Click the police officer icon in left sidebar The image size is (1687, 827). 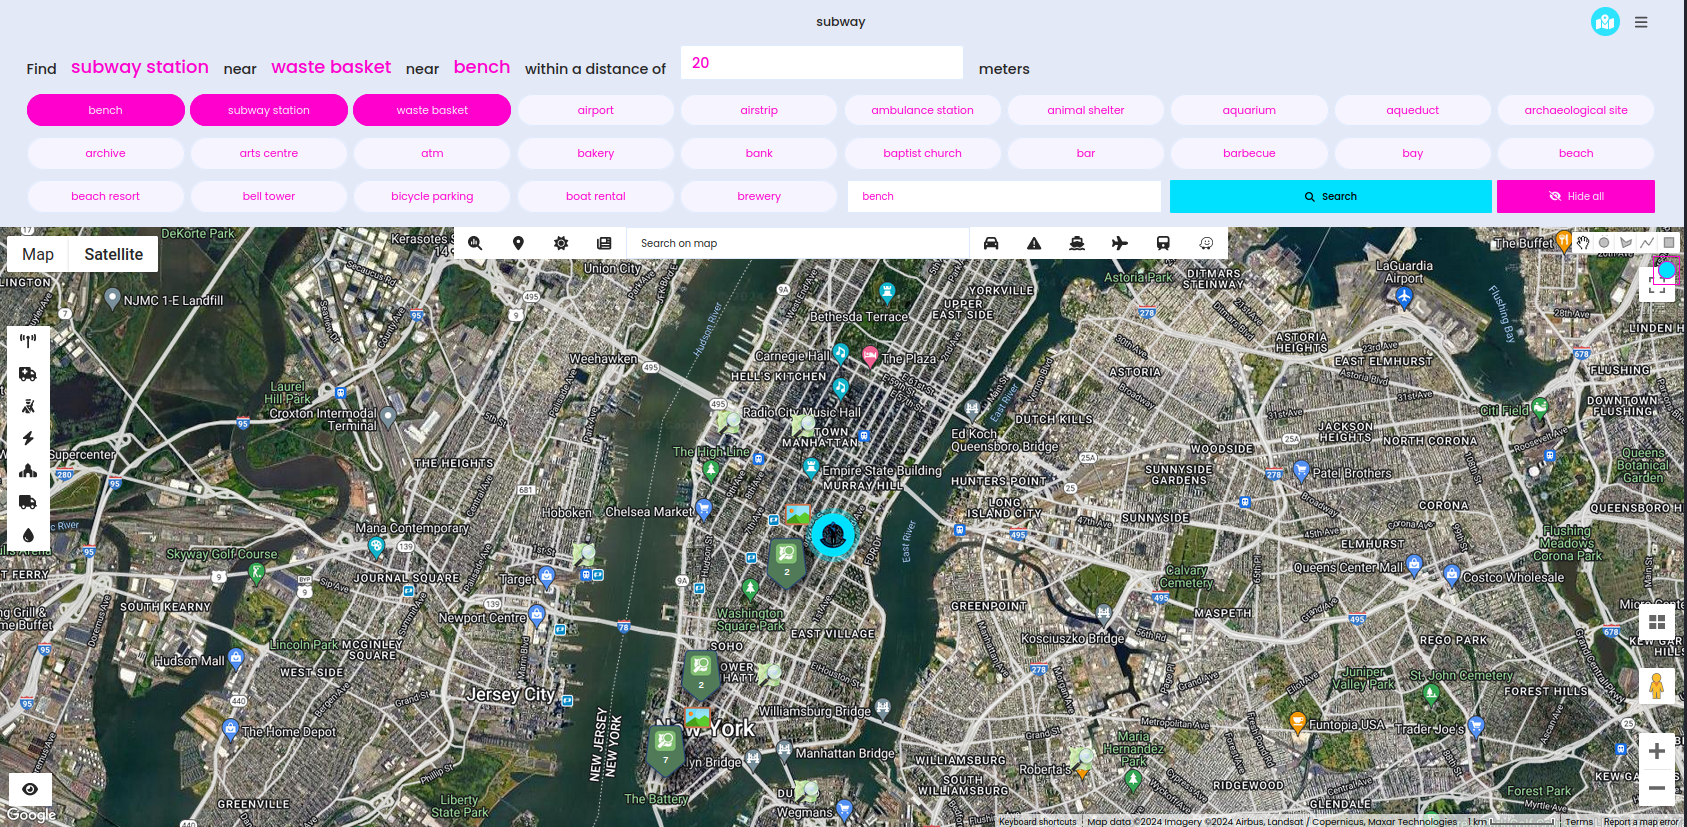[28, 406]
